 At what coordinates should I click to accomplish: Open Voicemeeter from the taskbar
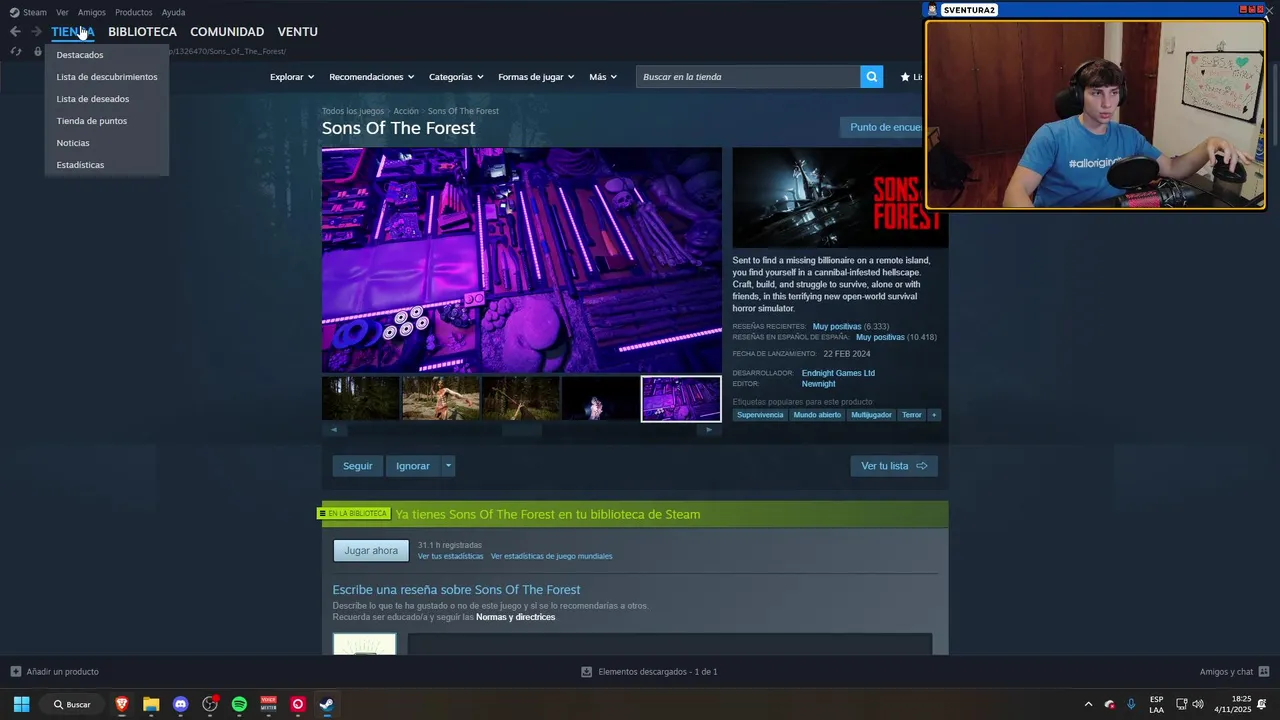(x=268, y=704)
